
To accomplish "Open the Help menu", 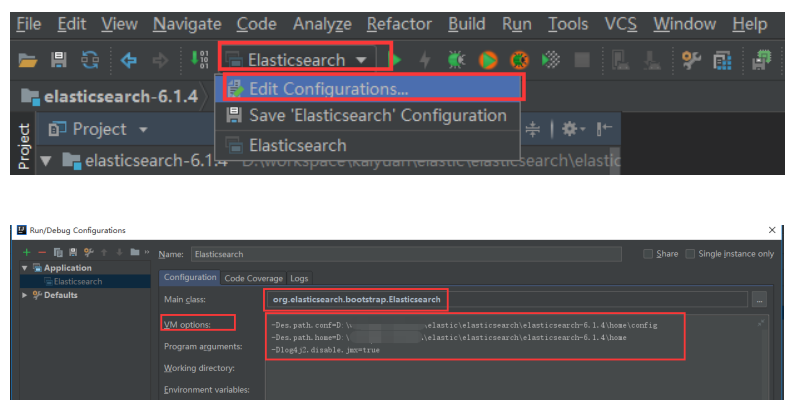I will click(x=749, y=24).
